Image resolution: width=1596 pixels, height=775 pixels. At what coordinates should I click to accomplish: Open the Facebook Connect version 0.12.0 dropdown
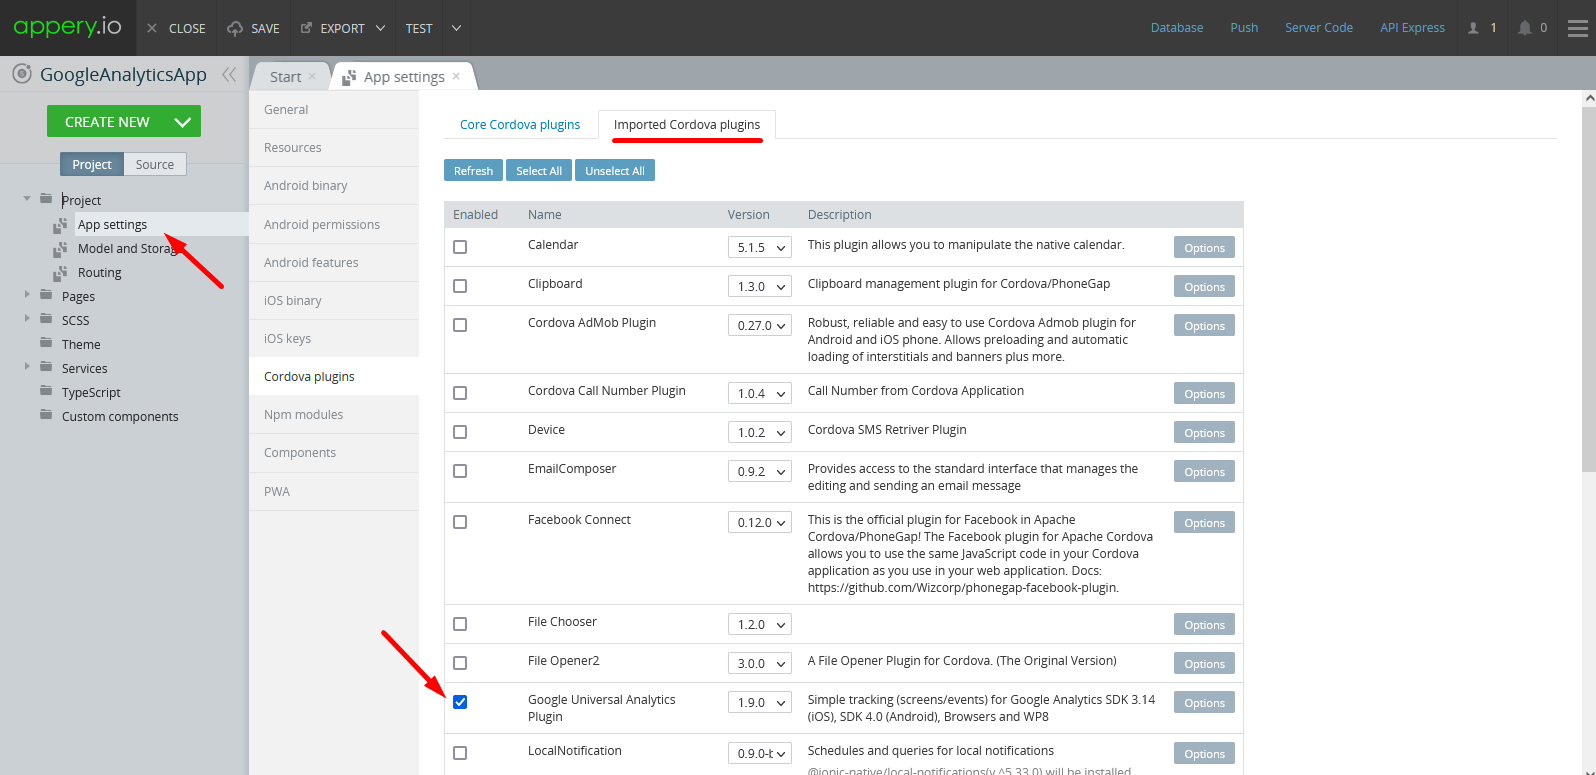coord(760,522)
